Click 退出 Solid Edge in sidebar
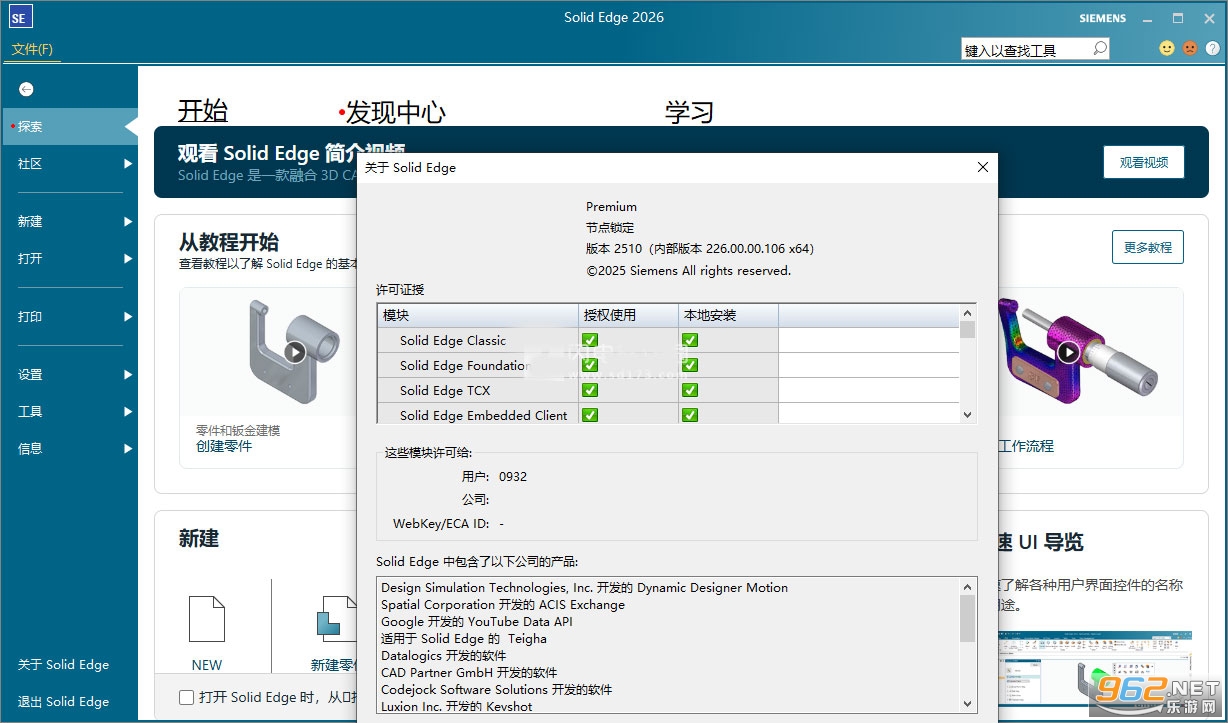Screen dimensions: 1228x723 pos(64,701)
